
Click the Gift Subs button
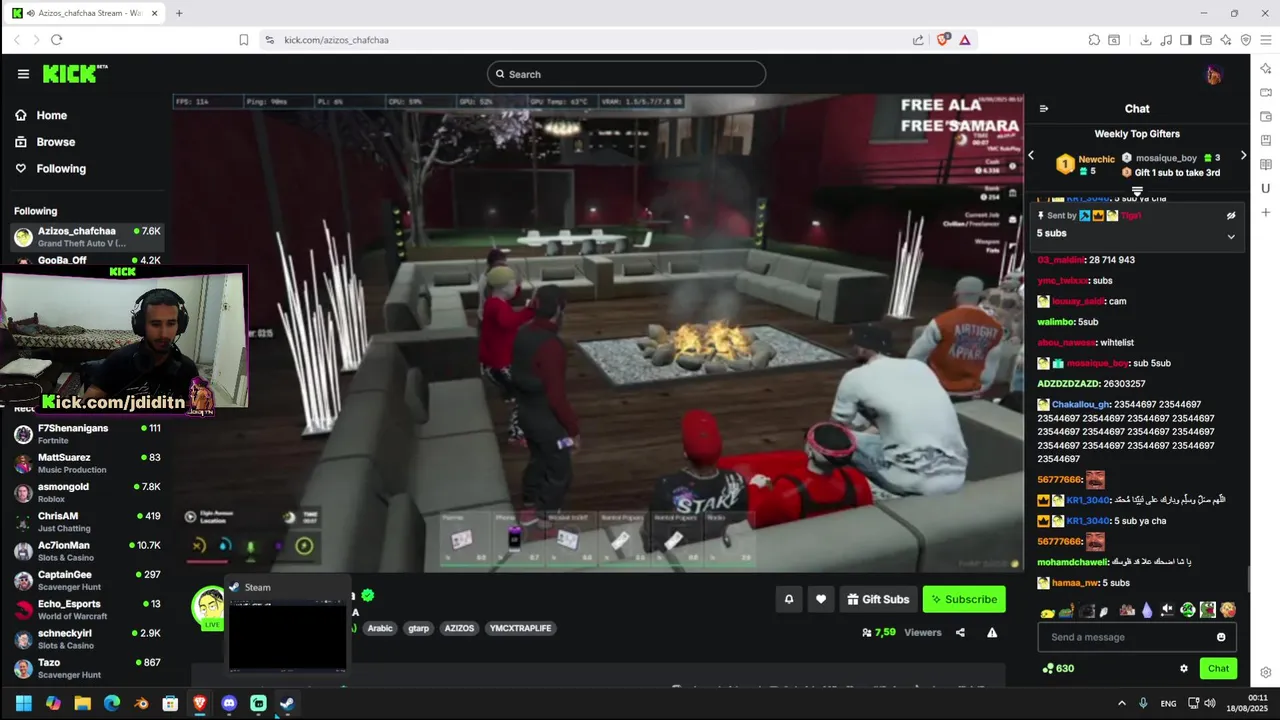(x=877, y=599)
